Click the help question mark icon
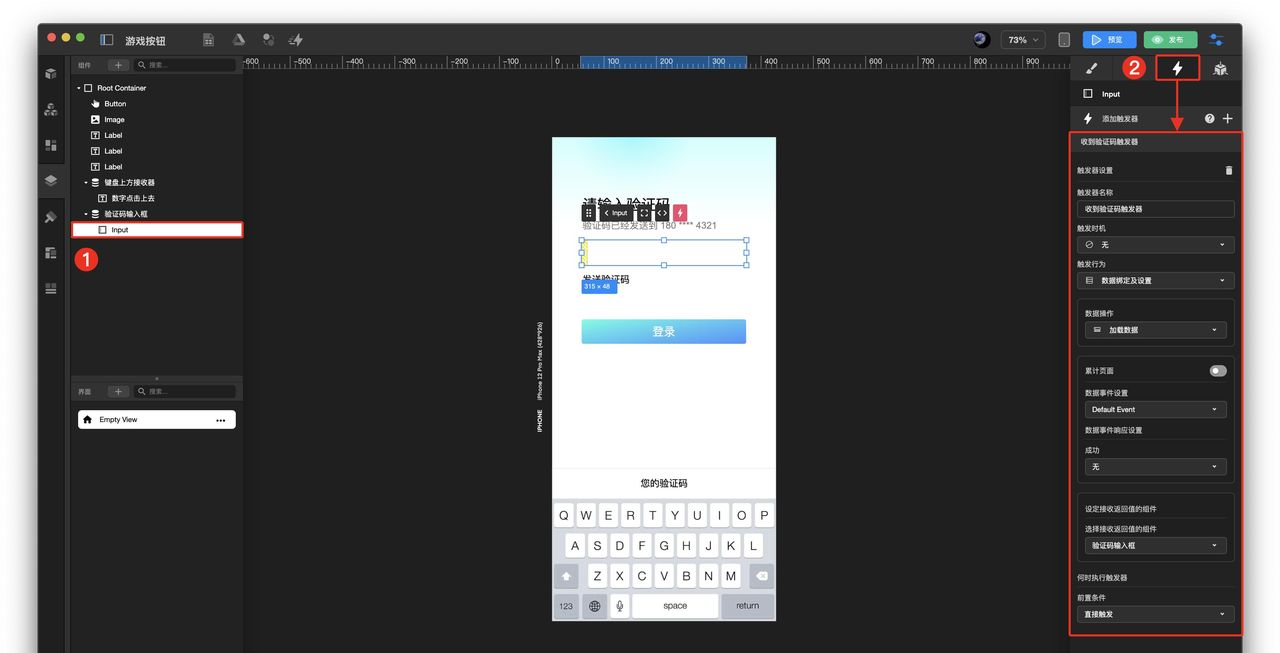Screen dimensions: 1280x653 [1210, 118]
